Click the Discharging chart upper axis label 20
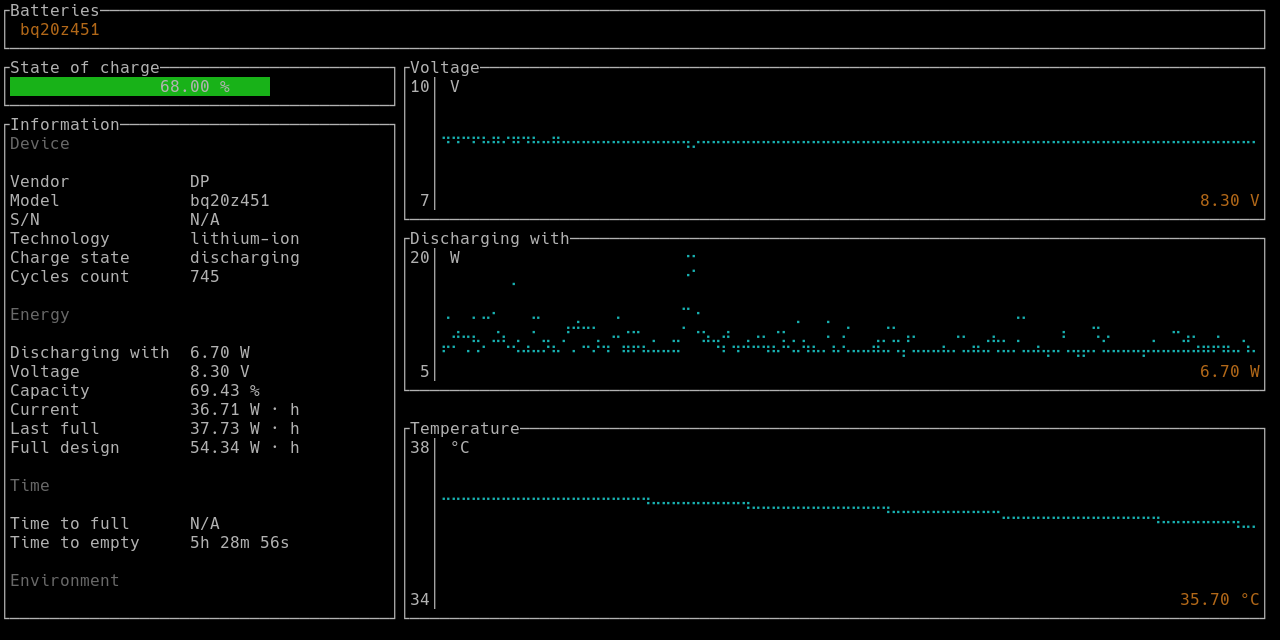This screenshot has height=640, width=1280. [x=420, y=258]
